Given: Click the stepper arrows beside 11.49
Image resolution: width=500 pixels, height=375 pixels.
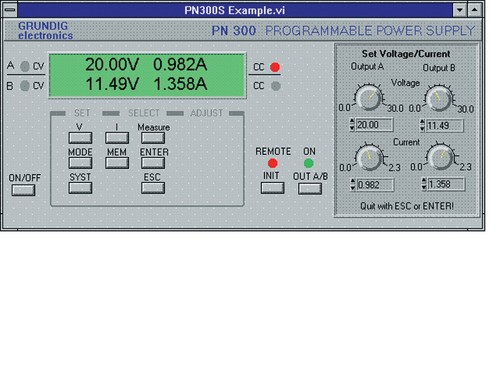Looking at the screenshot, I should 422,125.
